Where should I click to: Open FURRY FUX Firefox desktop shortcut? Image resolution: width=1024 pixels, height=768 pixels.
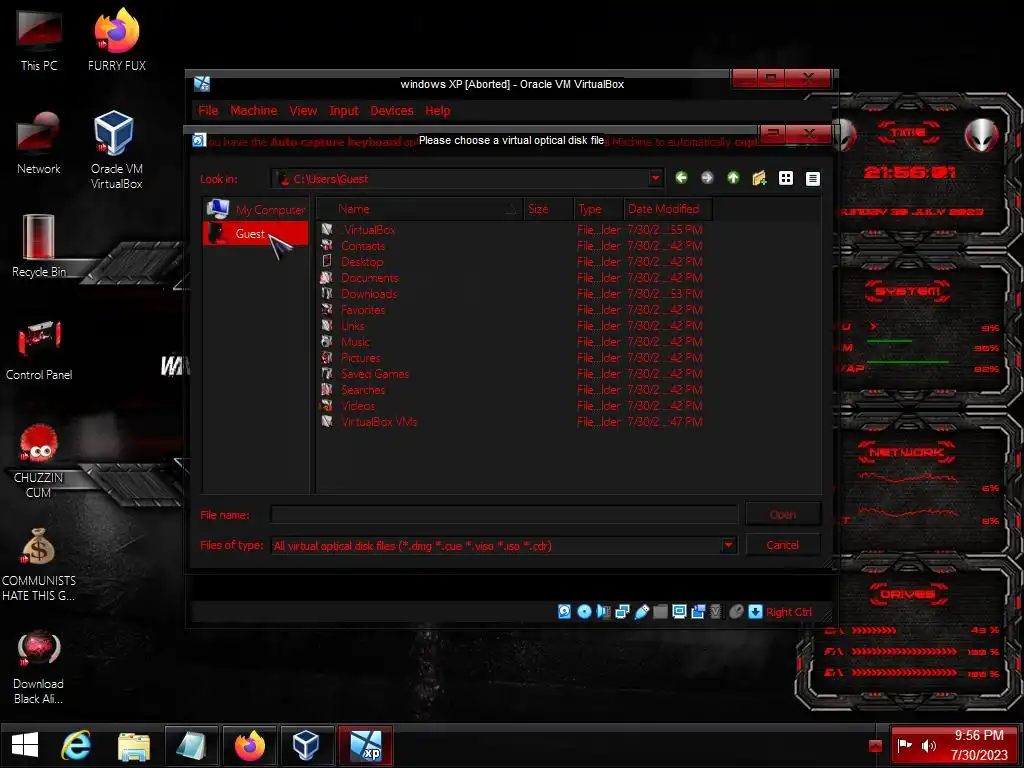pos(117,39)
